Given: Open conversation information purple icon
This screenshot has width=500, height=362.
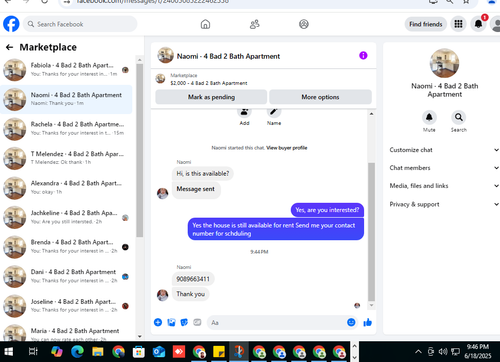Looking at the screenshot, I should [x=363, y=55].
